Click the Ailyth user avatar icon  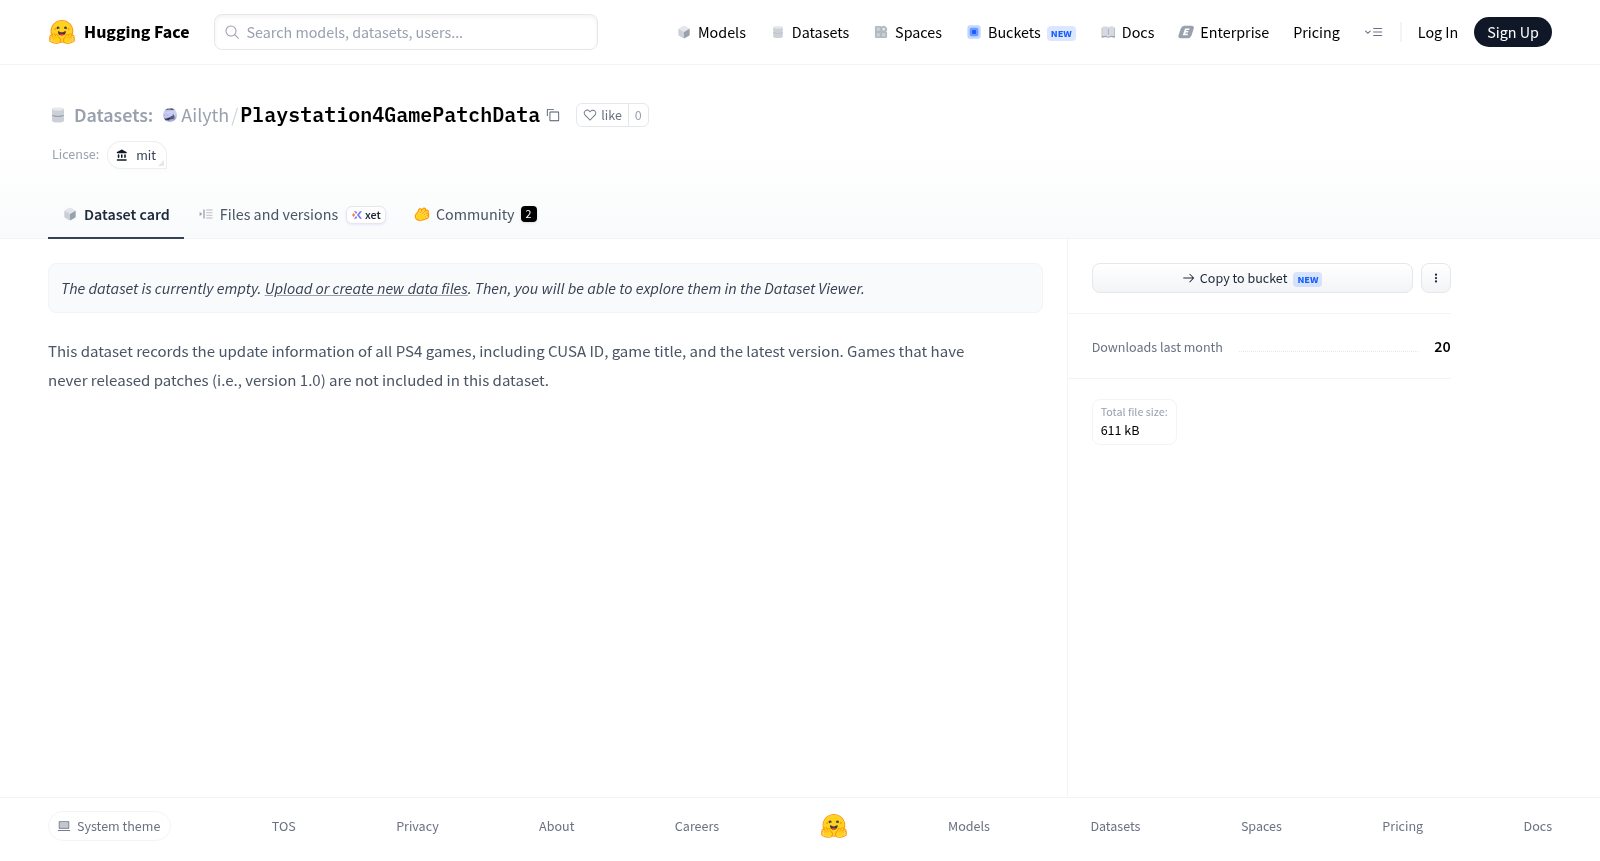[x=170, y=115]
